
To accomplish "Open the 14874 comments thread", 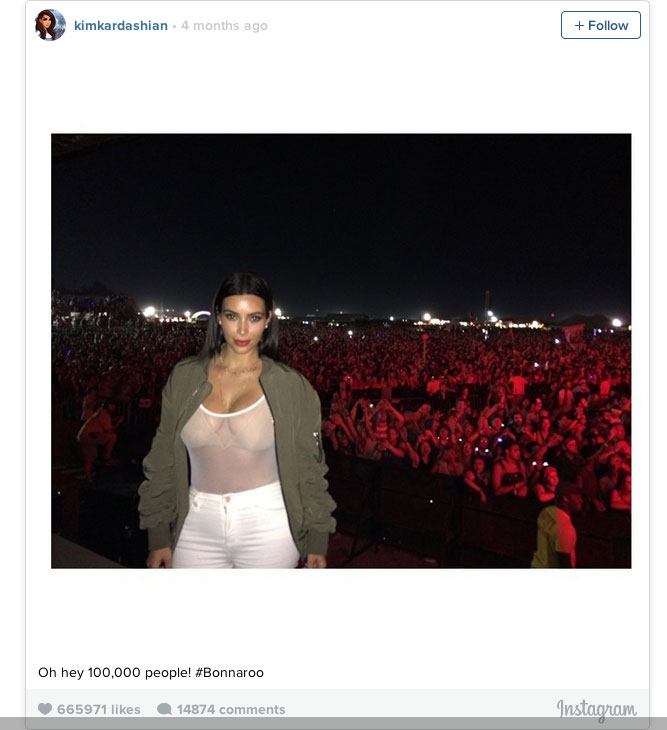I will pos(231,710).
